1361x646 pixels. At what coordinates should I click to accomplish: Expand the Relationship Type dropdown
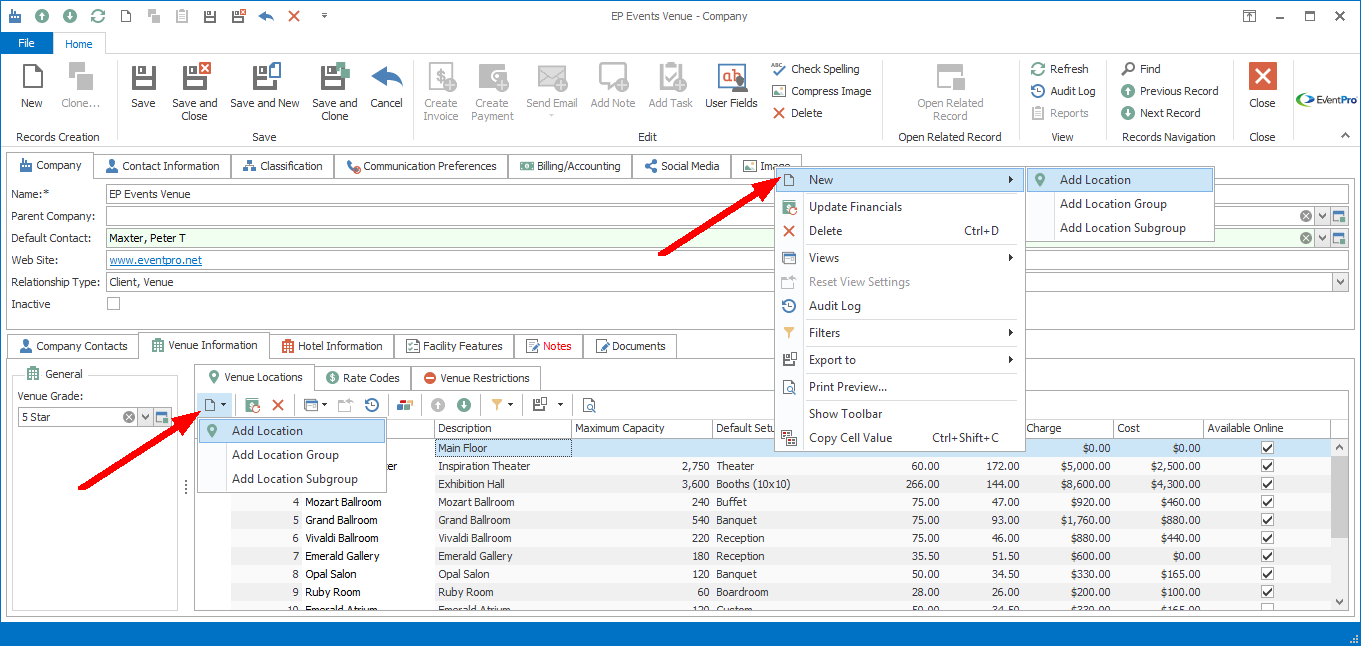(1339, 282)
